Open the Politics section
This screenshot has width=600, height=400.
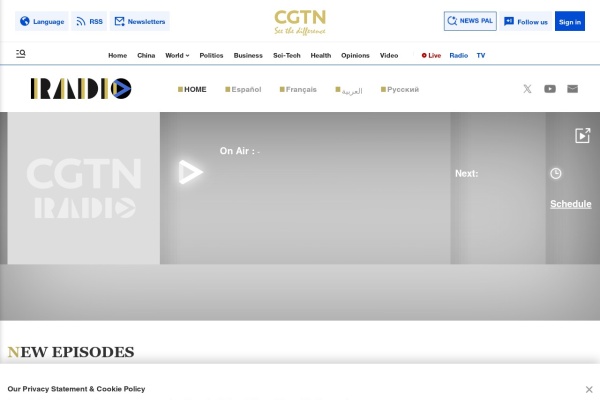[211, 56]
